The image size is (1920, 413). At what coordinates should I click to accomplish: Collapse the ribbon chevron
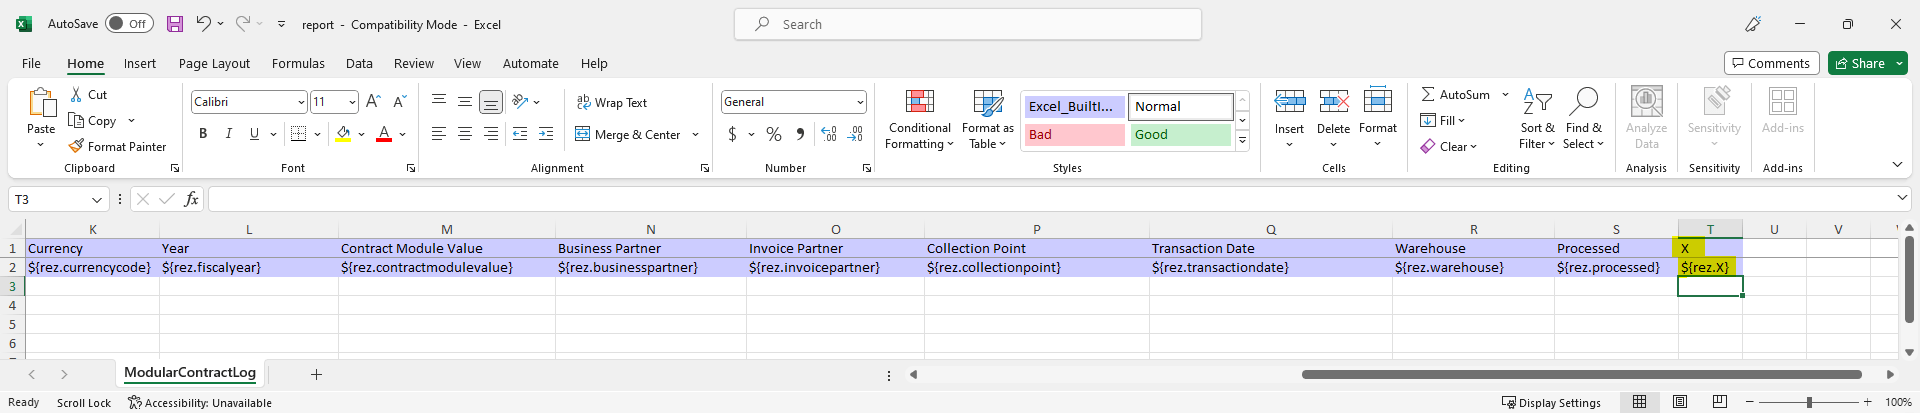[1897, 164]
